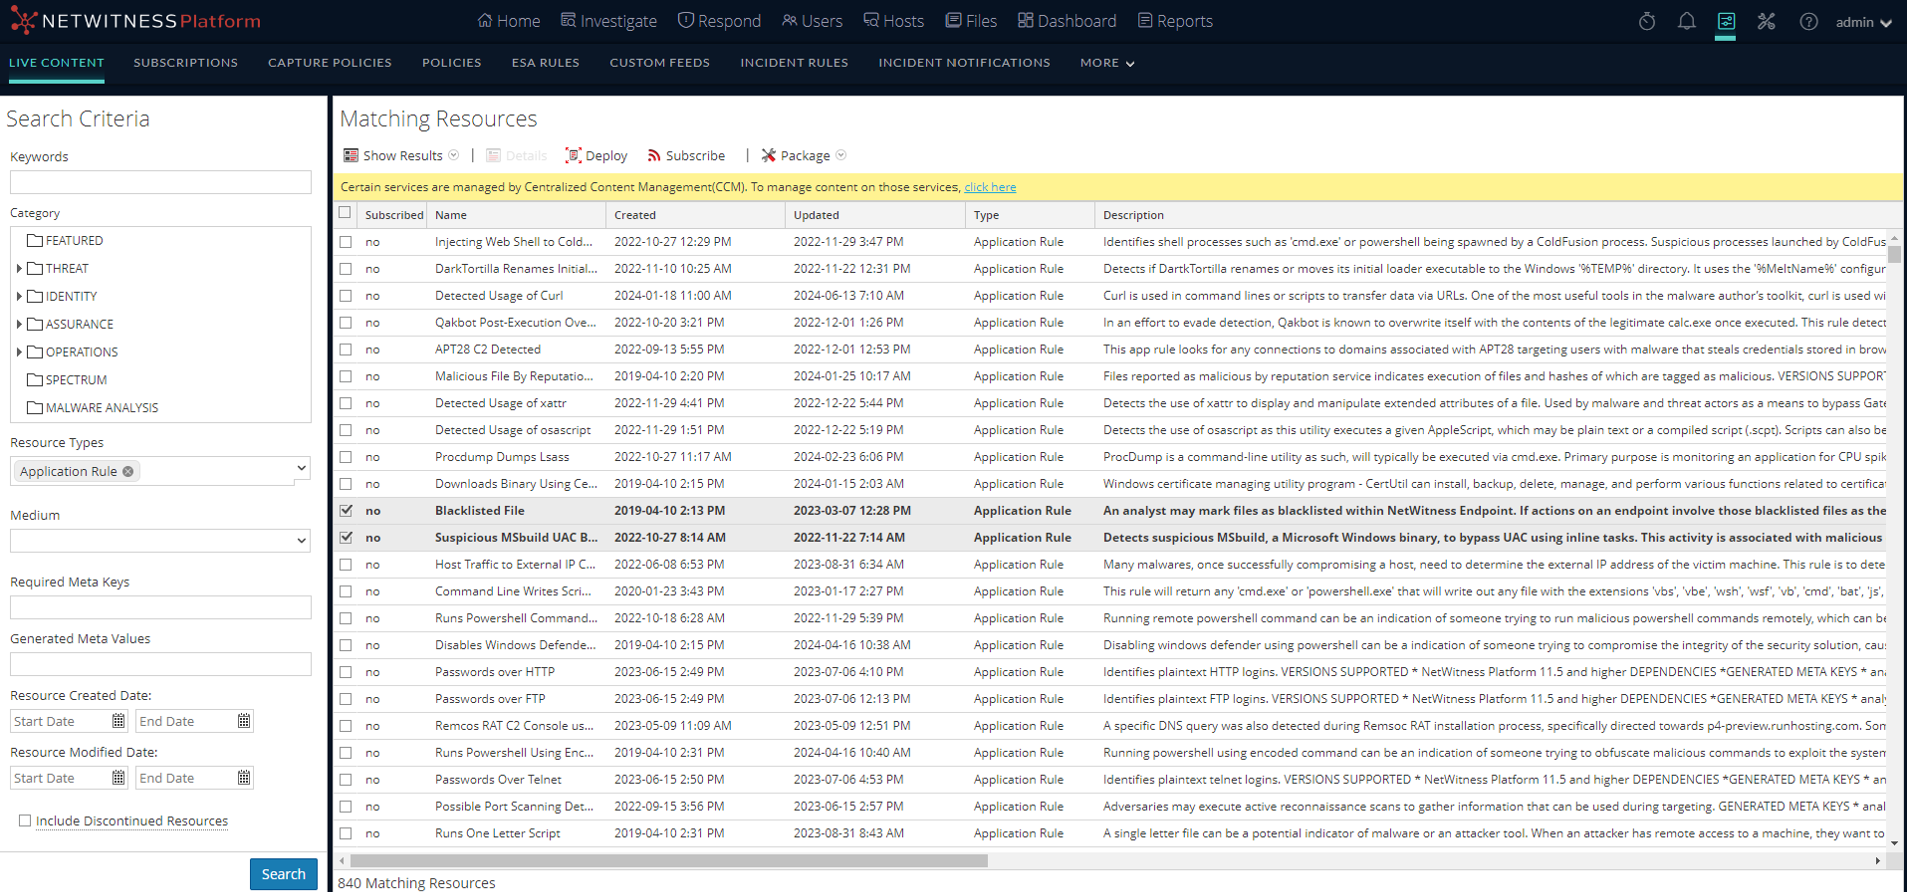Open the notifications bell icon
Image resolution: width=1907 pixels, height=892 pixels.
coord(1687,21)
